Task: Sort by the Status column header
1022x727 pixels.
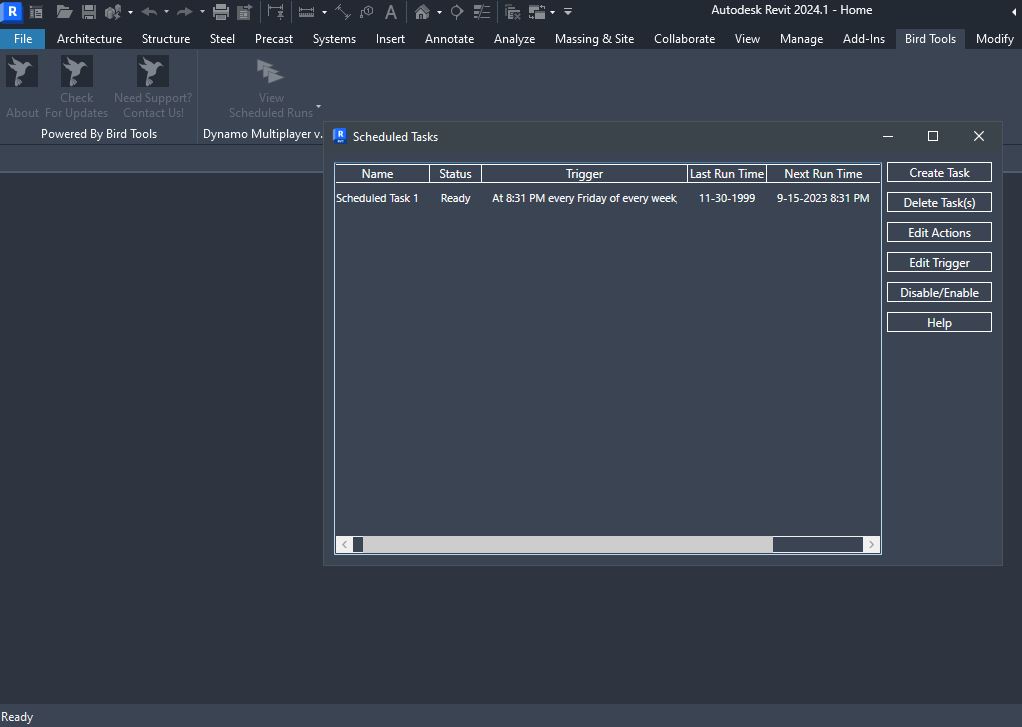Action: (455, 173)
